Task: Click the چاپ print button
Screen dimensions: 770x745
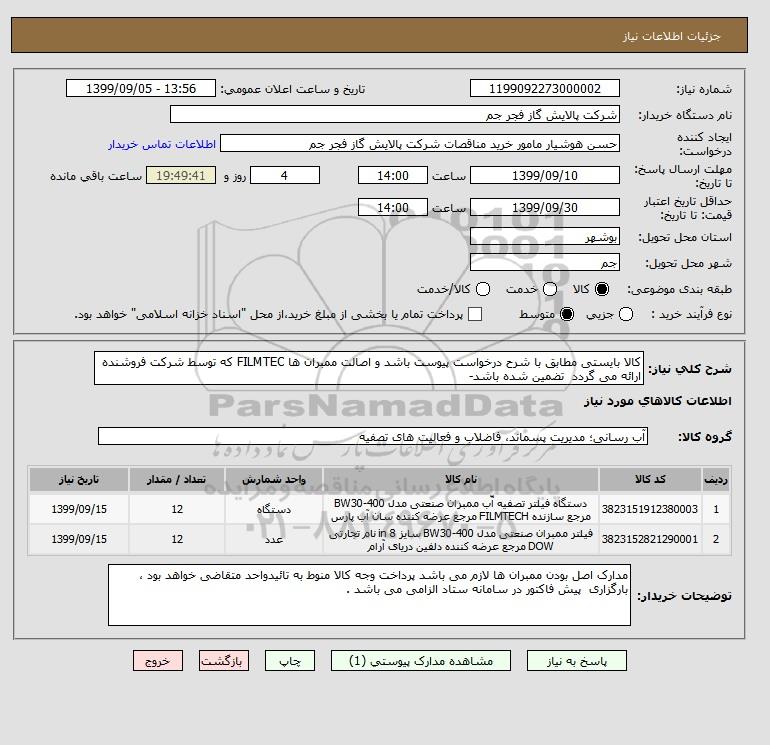Action: (290, 661)
